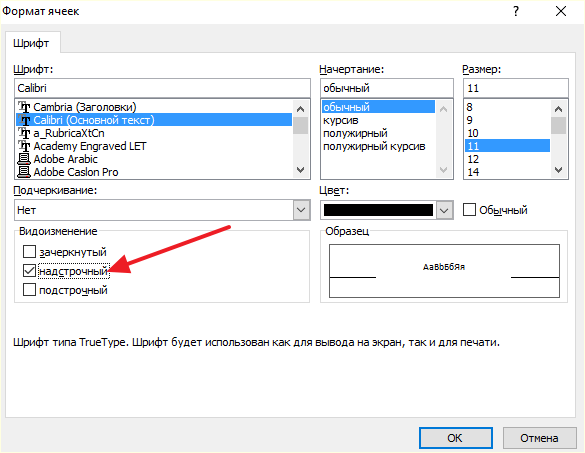The image size is (585, 453).
Task: Select курсив font style
Action: click(x=378, y=120)
